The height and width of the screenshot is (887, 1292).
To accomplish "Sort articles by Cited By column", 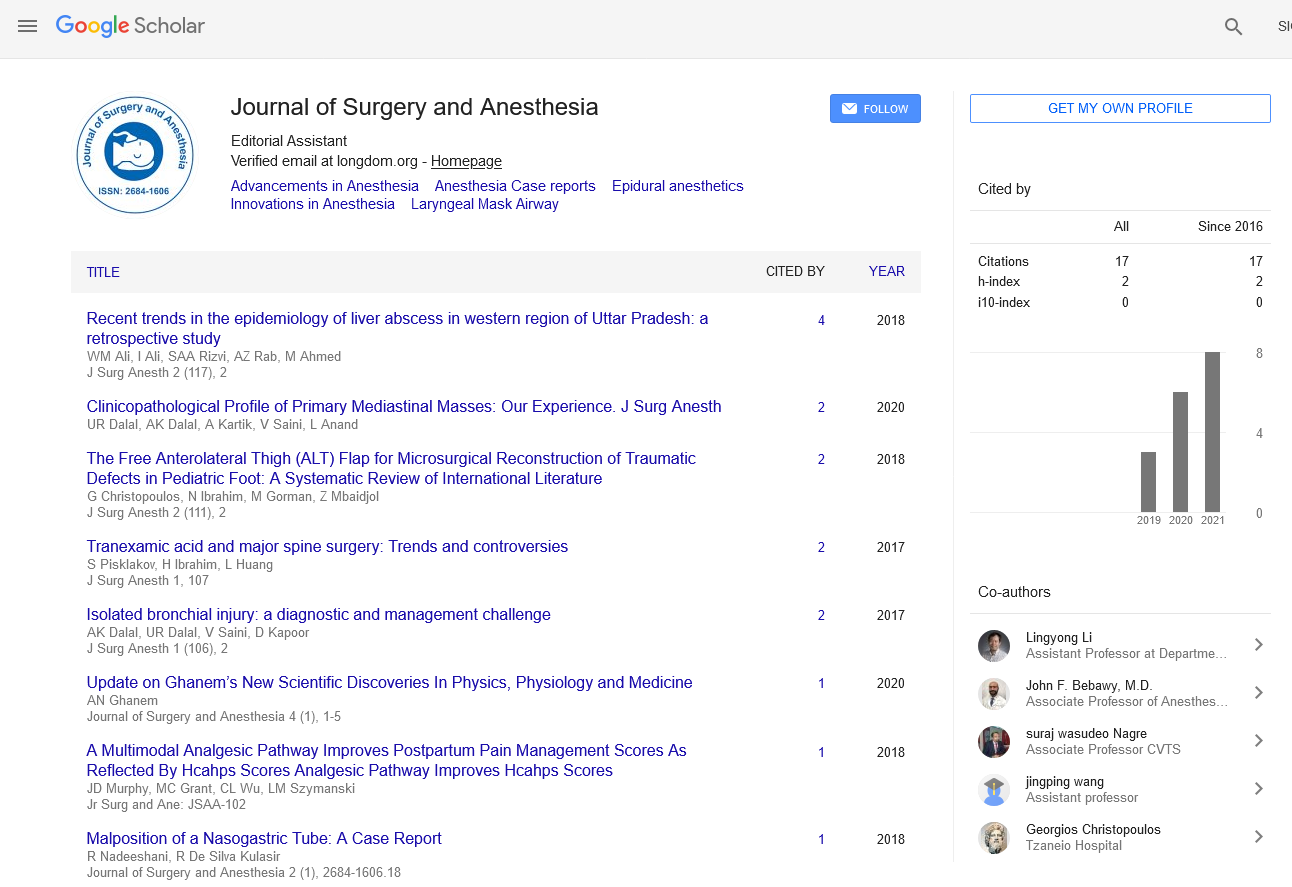I will 795,271.
